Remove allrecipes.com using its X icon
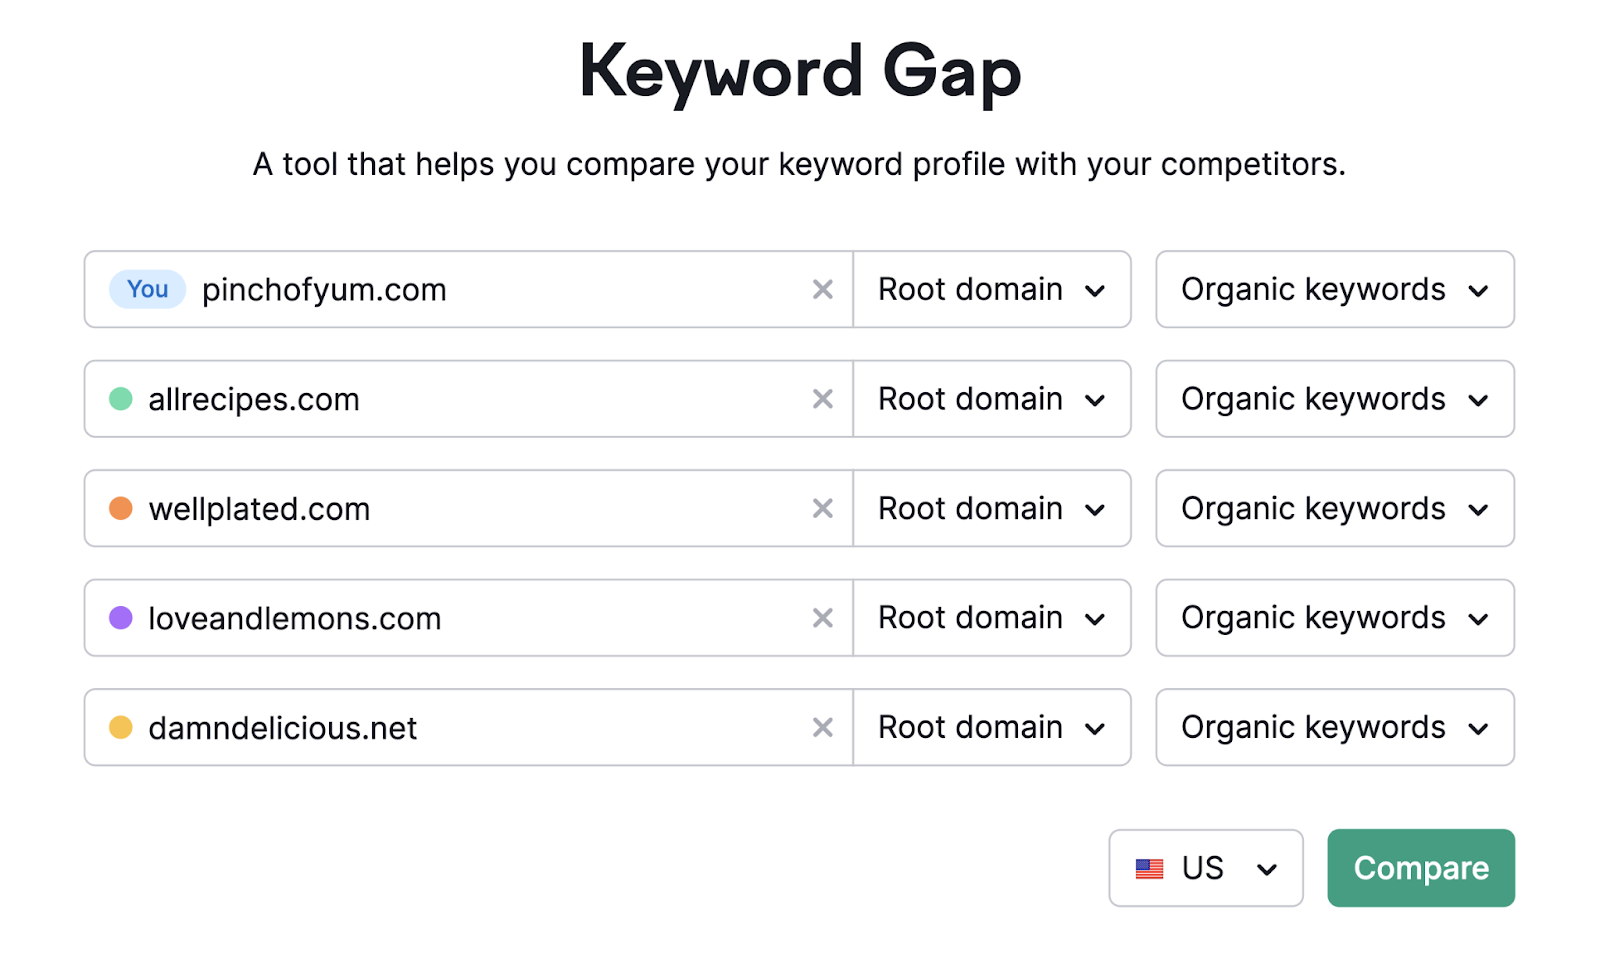The width and height of the screenshot is (1600, 970). 822,399
